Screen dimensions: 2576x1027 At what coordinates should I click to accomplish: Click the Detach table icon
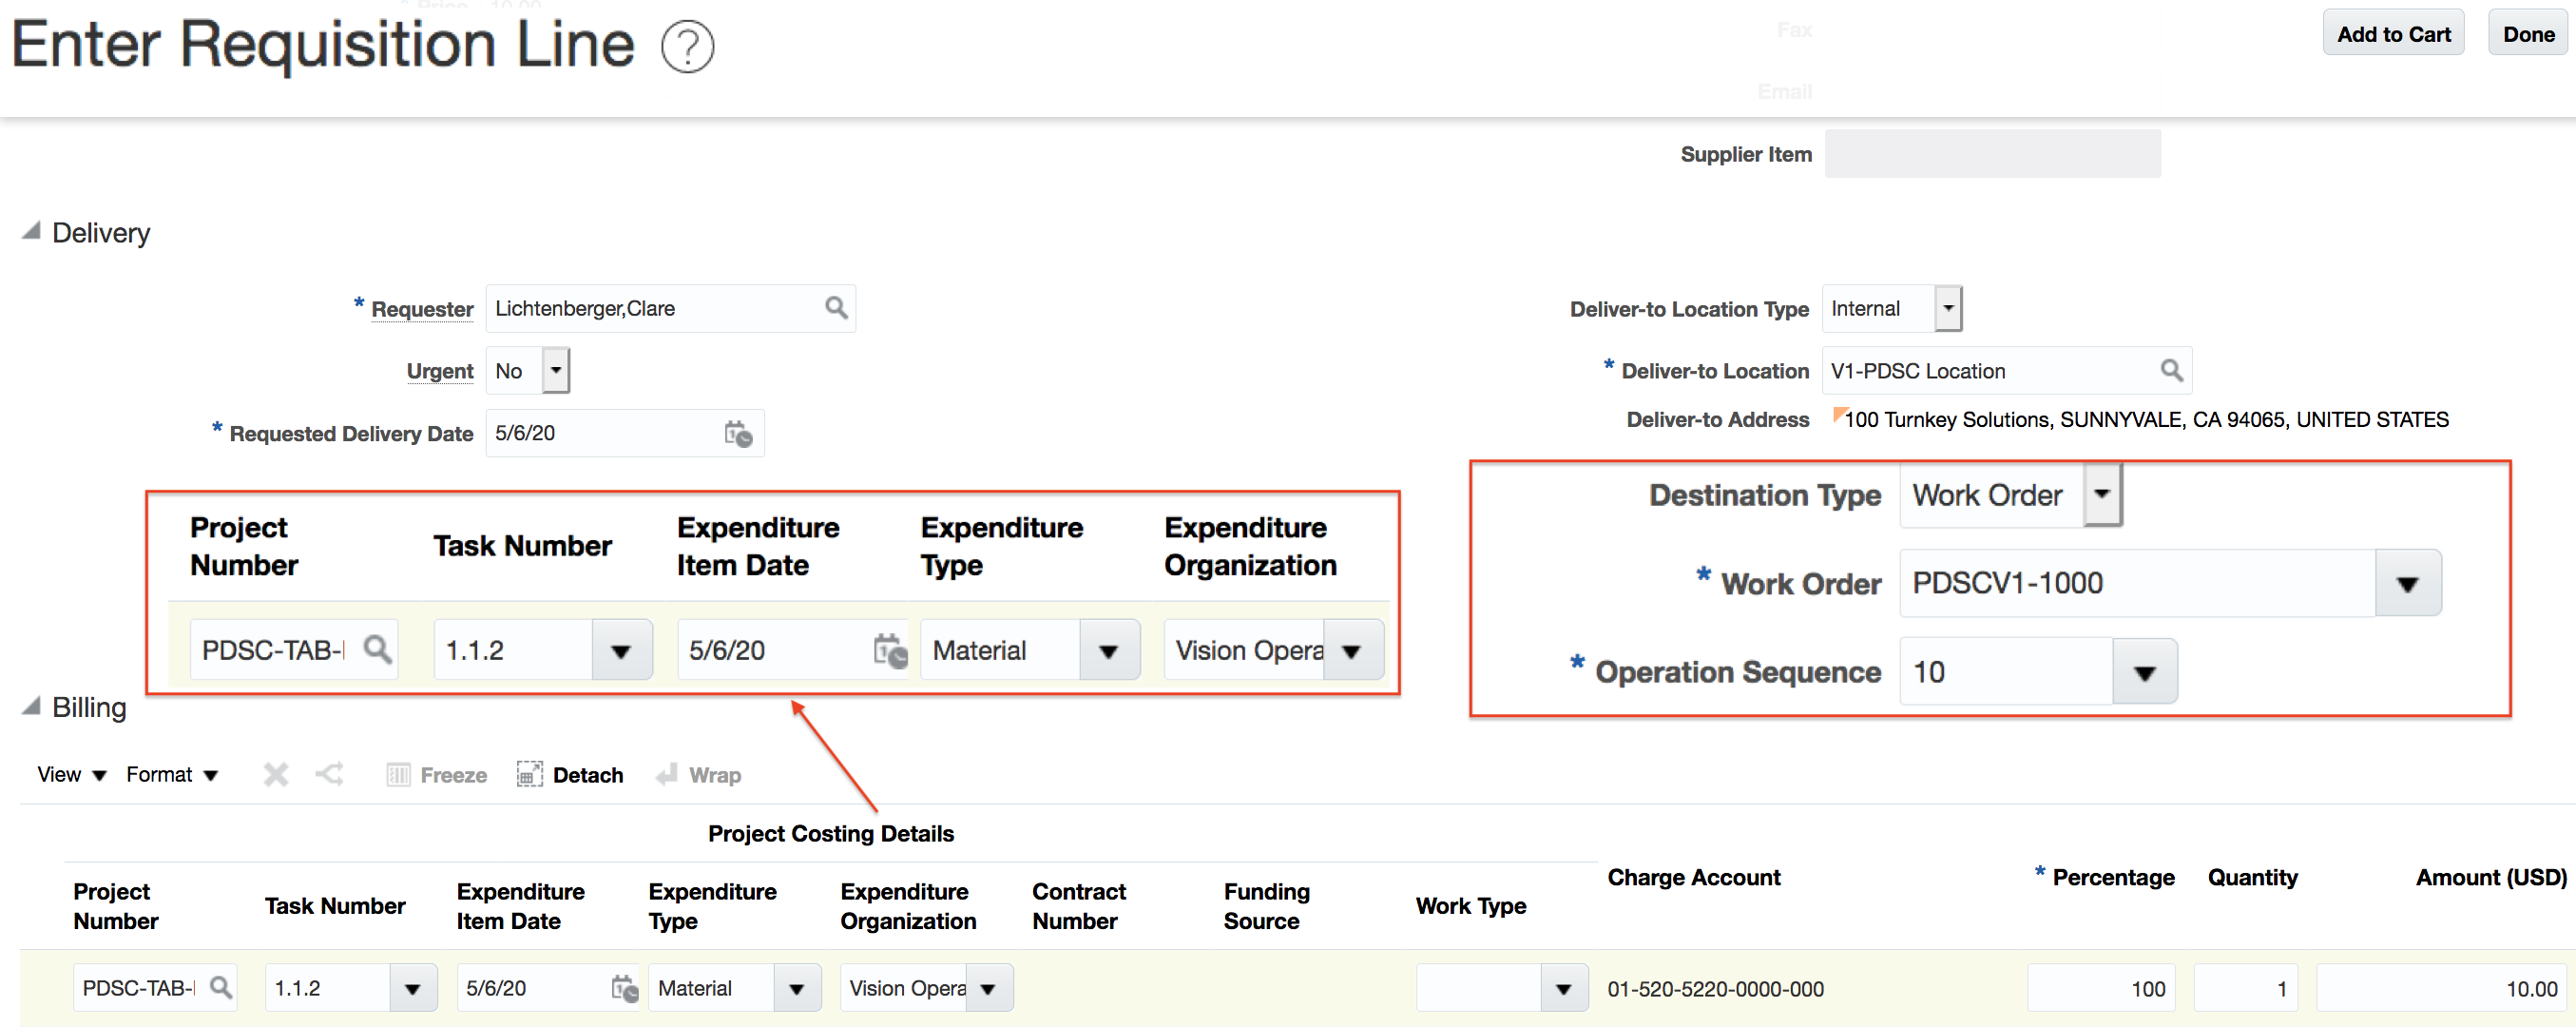pos(529,774)
